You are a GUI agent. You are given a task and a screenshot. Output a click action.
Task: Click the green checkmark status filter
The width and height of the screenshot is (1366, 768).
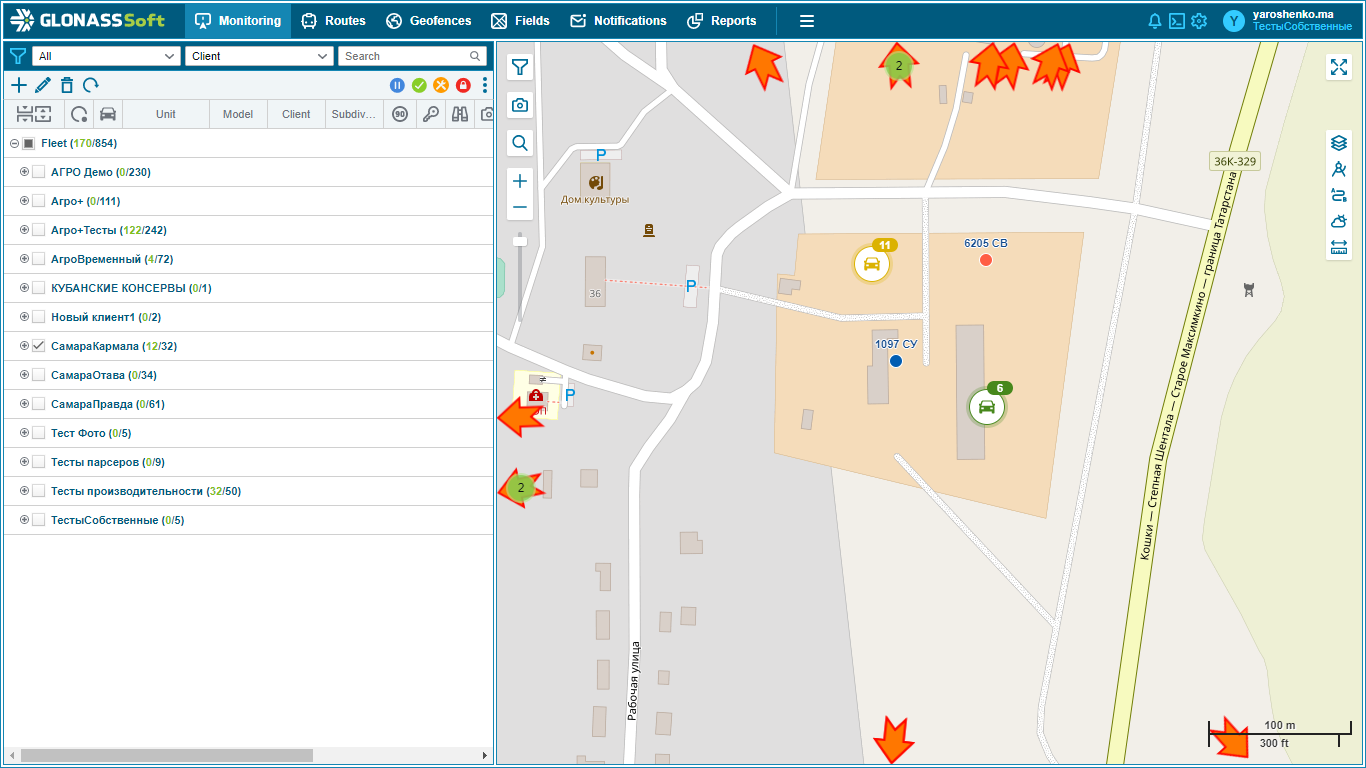(419, 86)
